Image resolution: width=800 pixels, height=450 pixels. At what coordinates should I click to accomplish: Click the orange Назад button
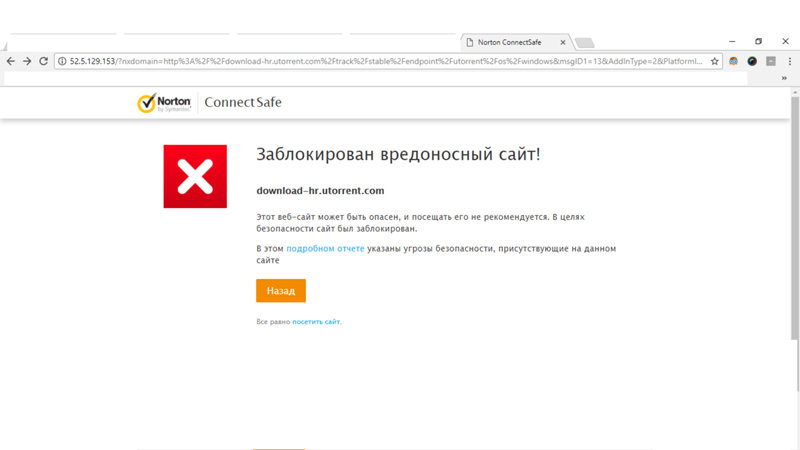(x=281, y=290)
